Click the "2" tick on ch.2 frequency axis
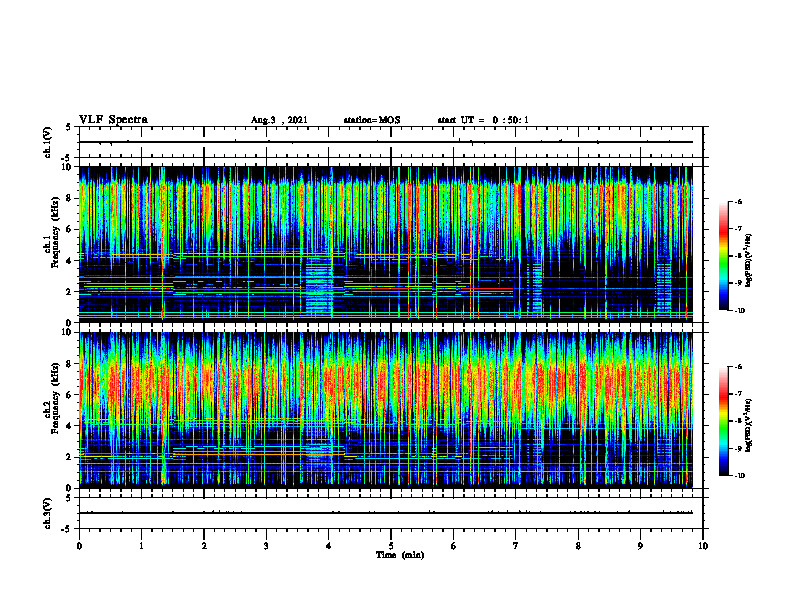 tap(70, 457)
